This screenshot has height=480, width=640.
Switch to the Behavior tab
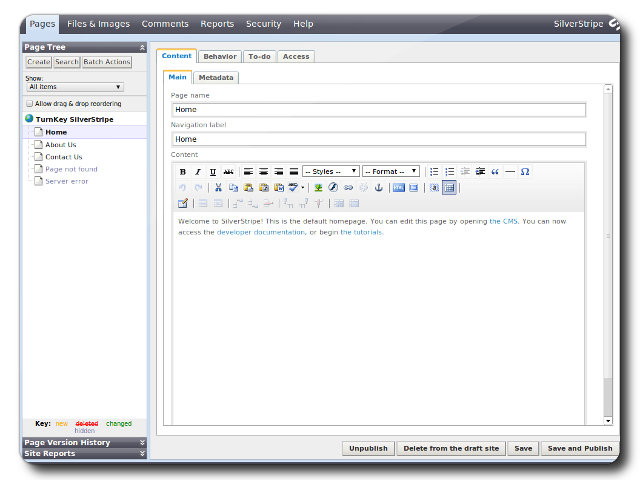[220, 56]
